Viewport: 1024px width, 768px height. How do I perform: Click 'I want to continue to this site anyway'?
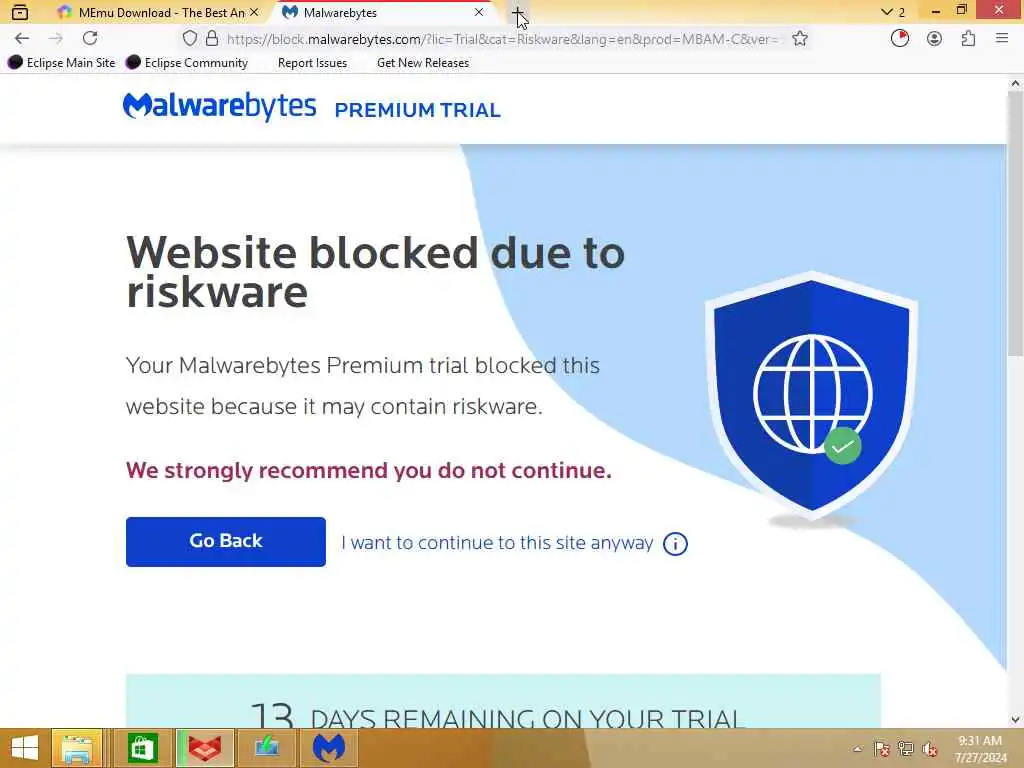tap(497, 543)
